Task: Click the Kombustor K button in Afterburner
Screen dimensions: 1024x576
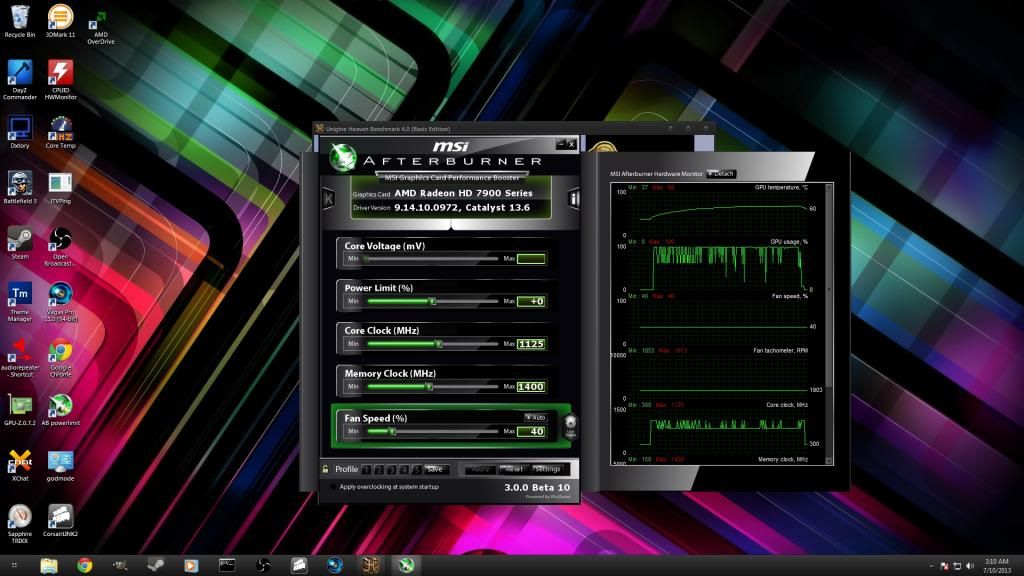Action: coord(328,199)
